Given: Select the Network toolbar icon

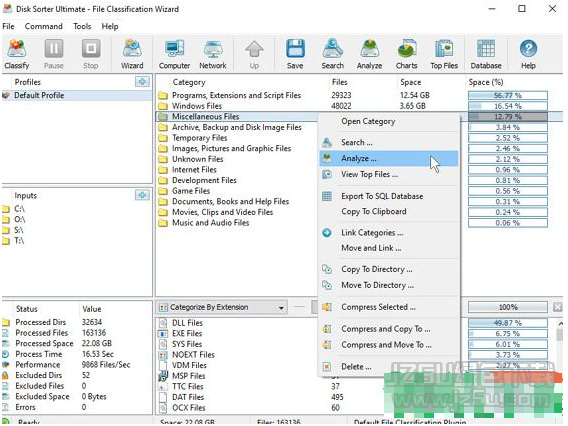Looking at the screenshot, I should coord(213,54).
